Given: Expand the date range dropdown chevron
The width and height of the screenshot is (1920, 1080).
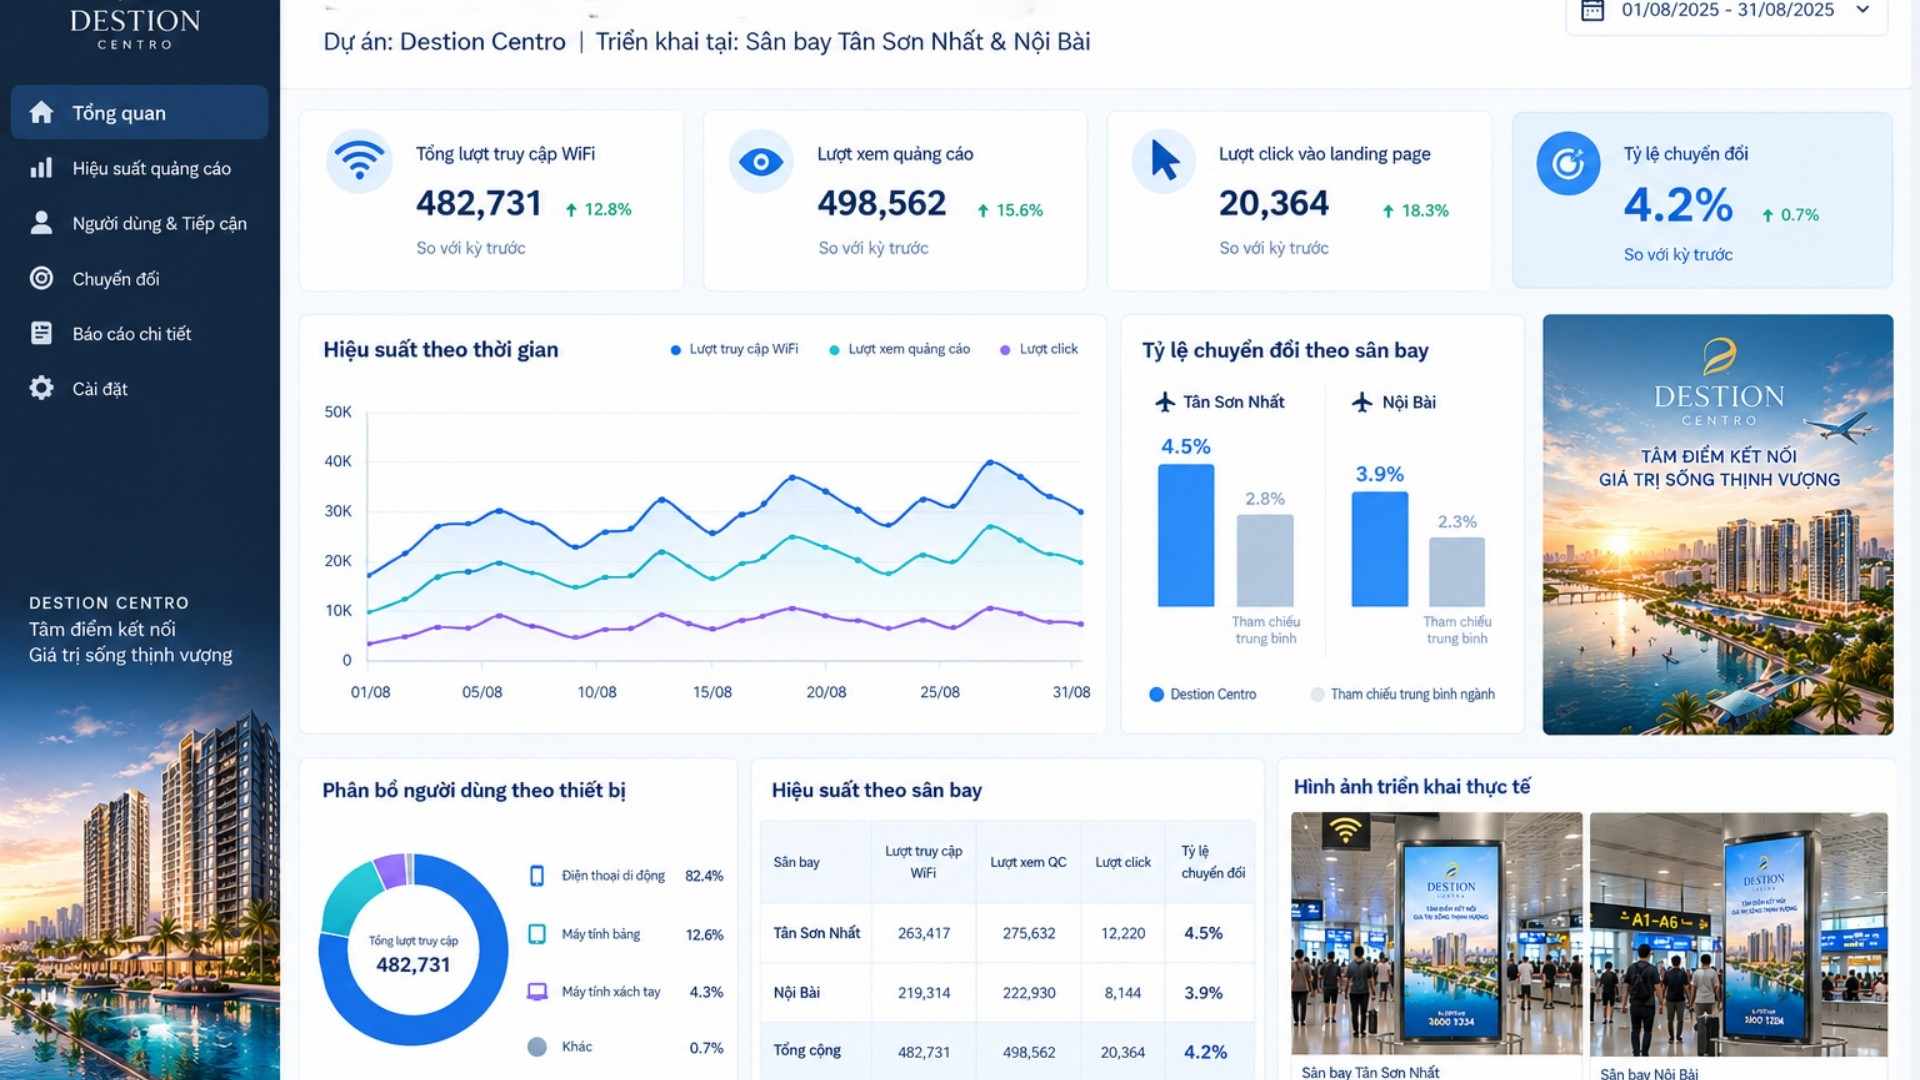Looking at the screenshot, I should point(1862,10).
